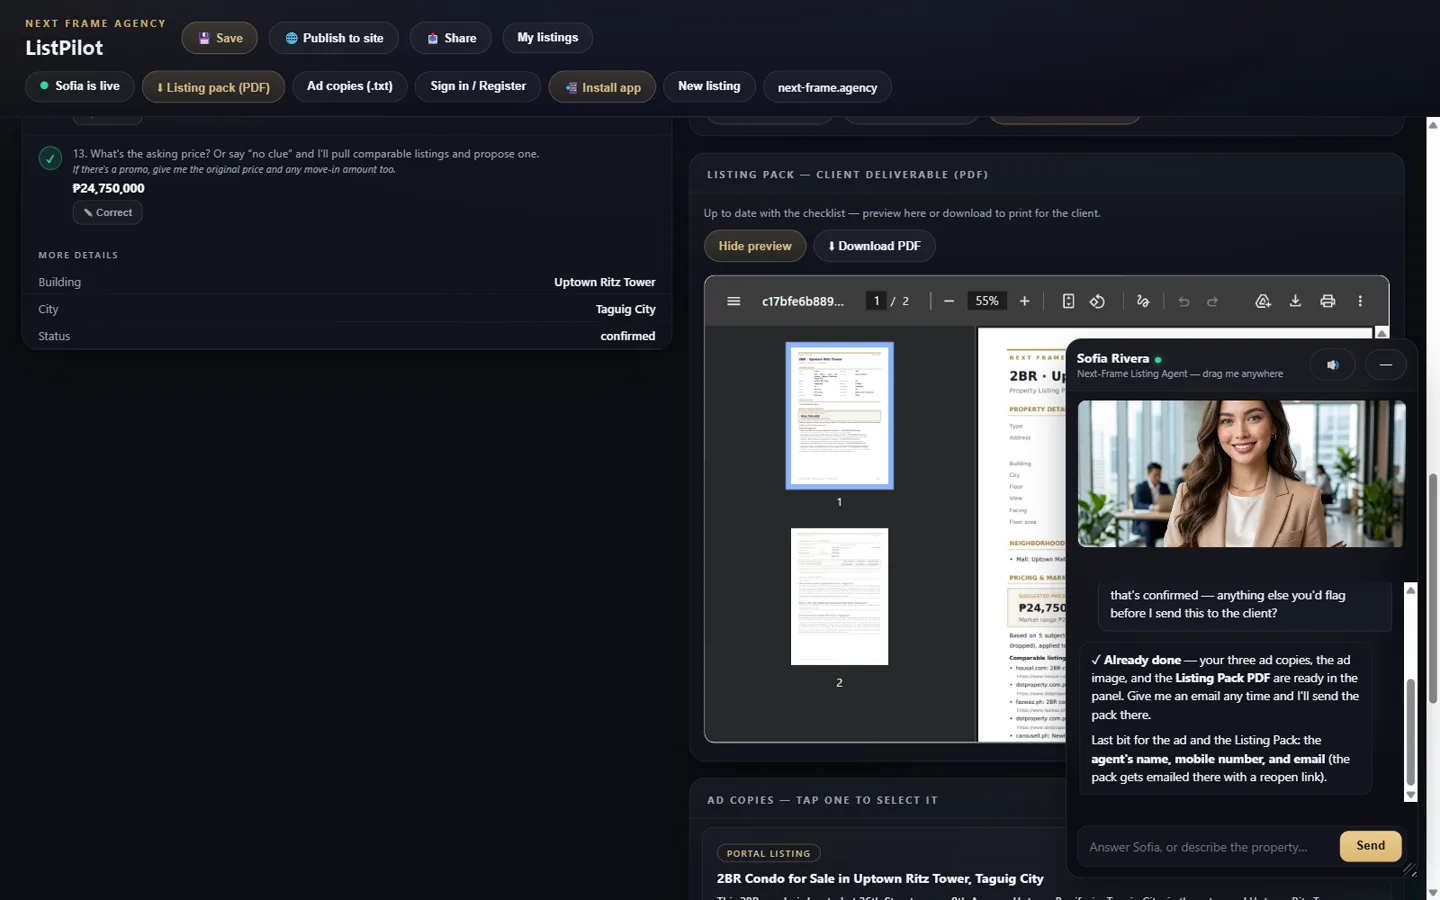Click the green checkmark on question 13
Viewport: 1440px width, 900px height.
point(50,158)
